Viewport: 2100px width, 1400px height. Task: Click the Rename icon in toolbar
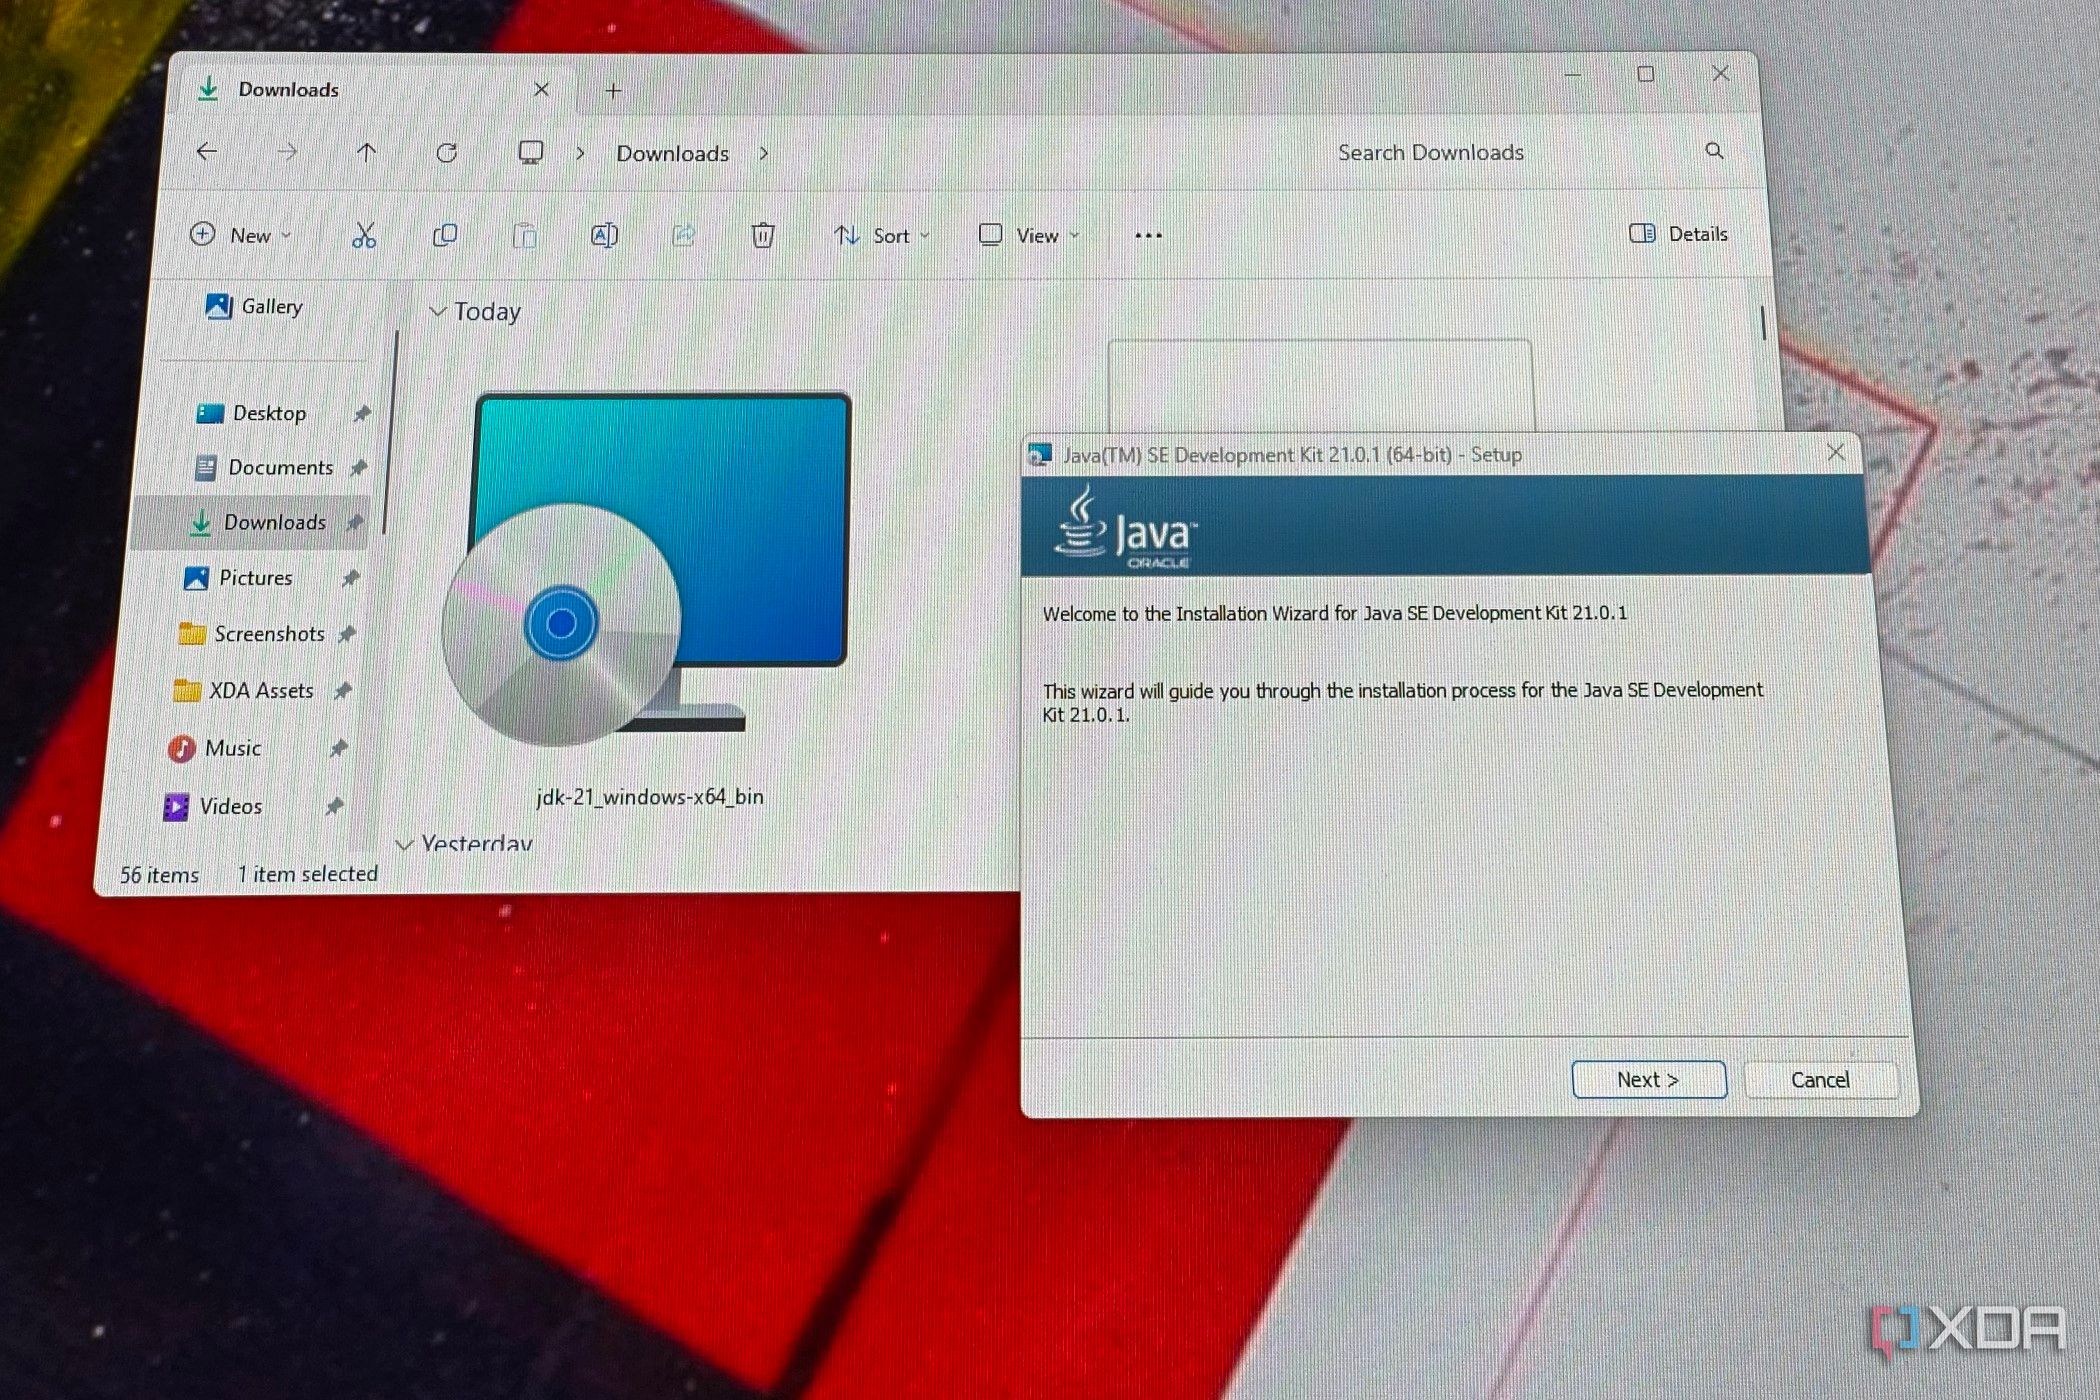604,236
